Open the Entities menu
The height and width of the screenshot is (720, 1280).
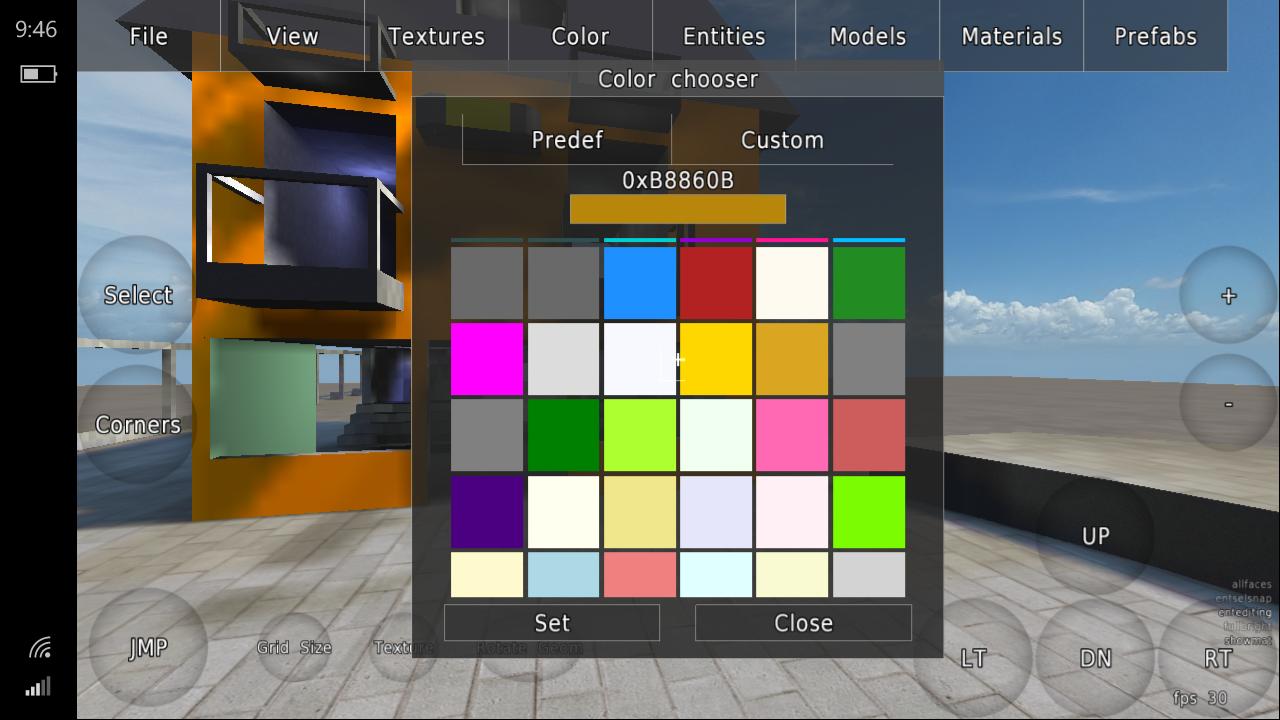(724, 36)
